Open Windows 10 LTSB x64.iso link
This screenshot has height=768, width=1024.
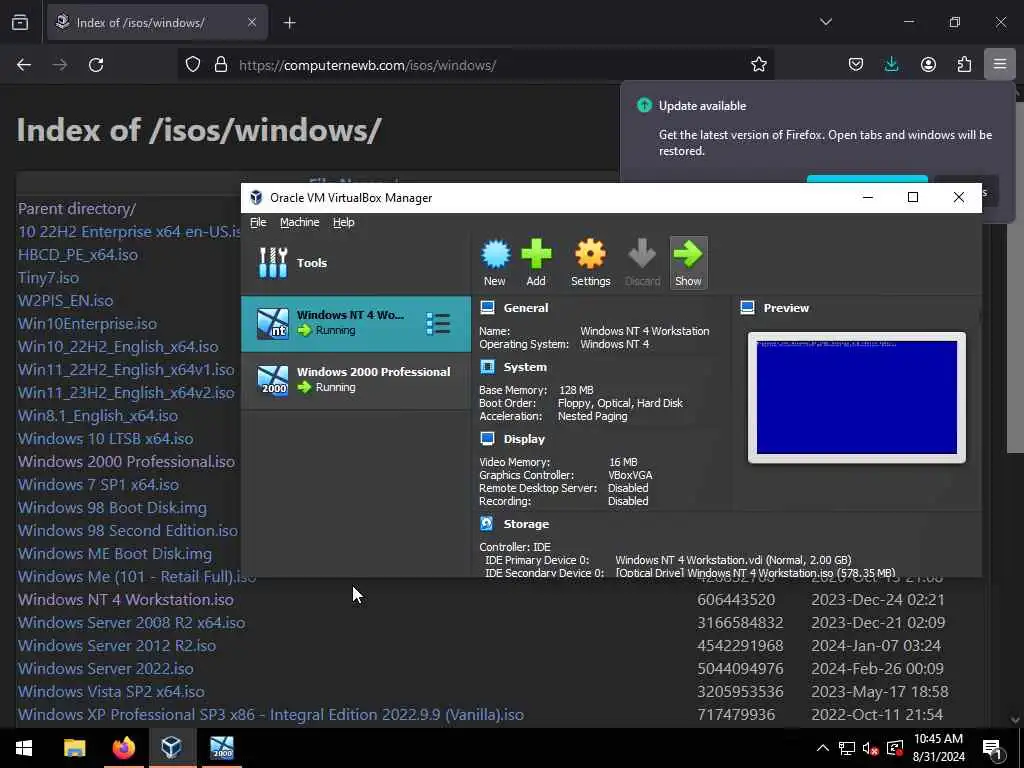coord(106,438)
